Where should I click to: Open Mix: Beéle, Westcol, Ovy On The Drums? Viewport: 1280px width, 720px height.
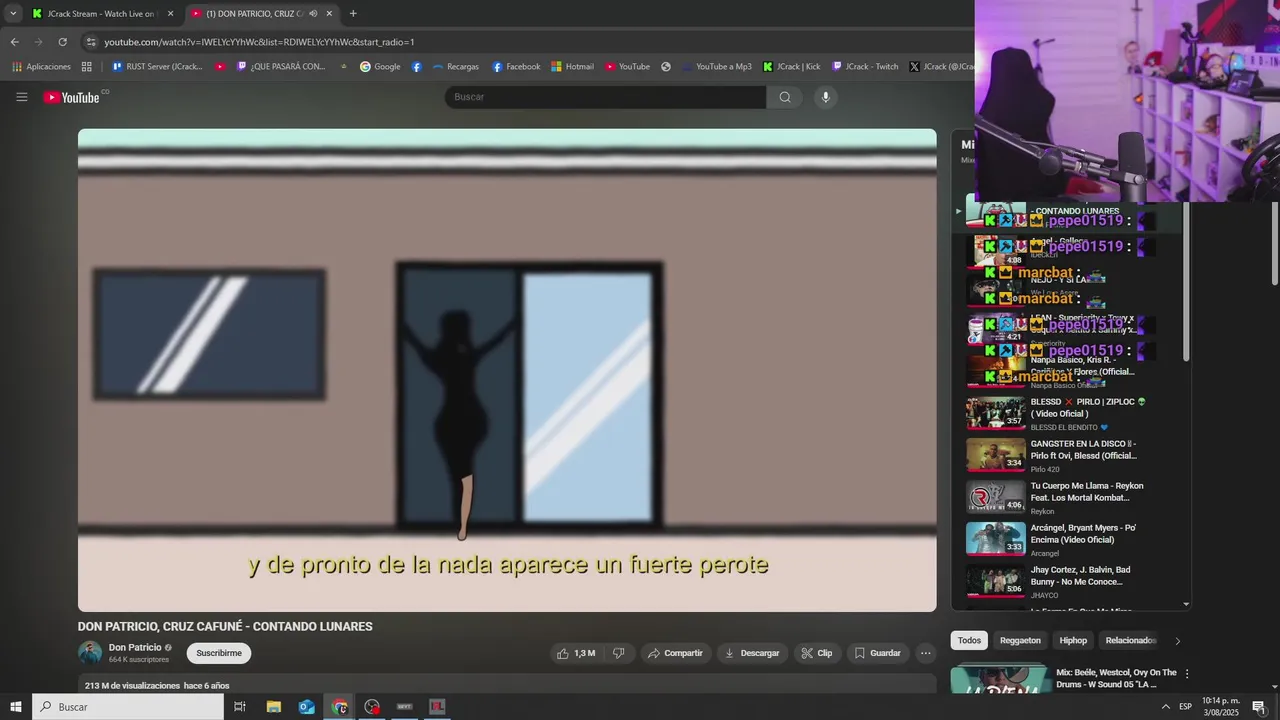pyautogui.click(x=1116, y=678)
